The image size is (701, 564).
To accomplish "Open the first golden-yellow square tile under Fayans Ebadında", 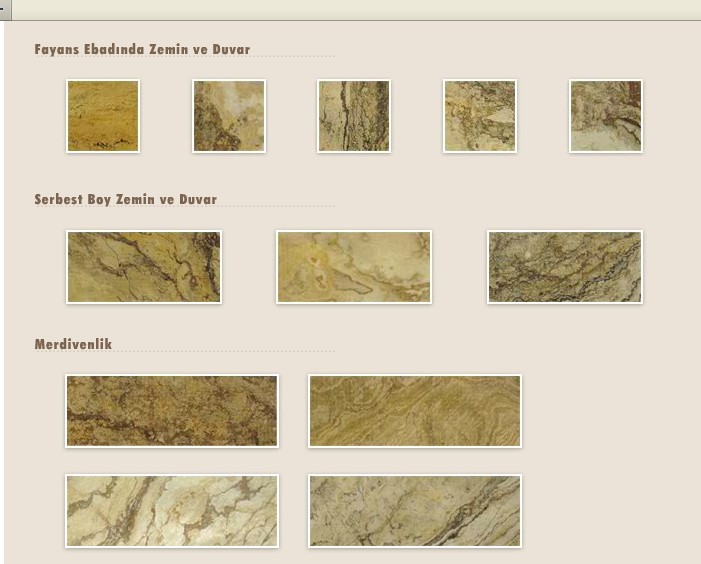I will (x=103, y=116).
